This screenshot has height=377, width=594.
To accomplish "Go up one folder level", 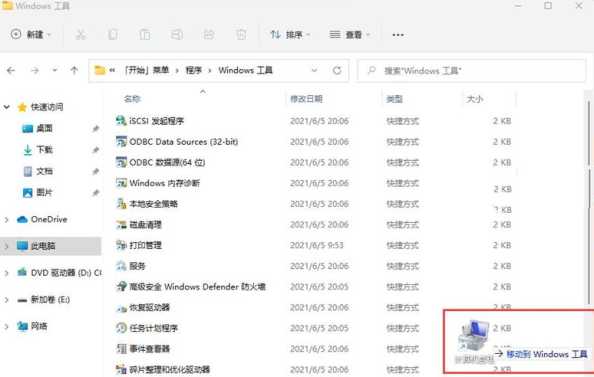I will [74, 70].
